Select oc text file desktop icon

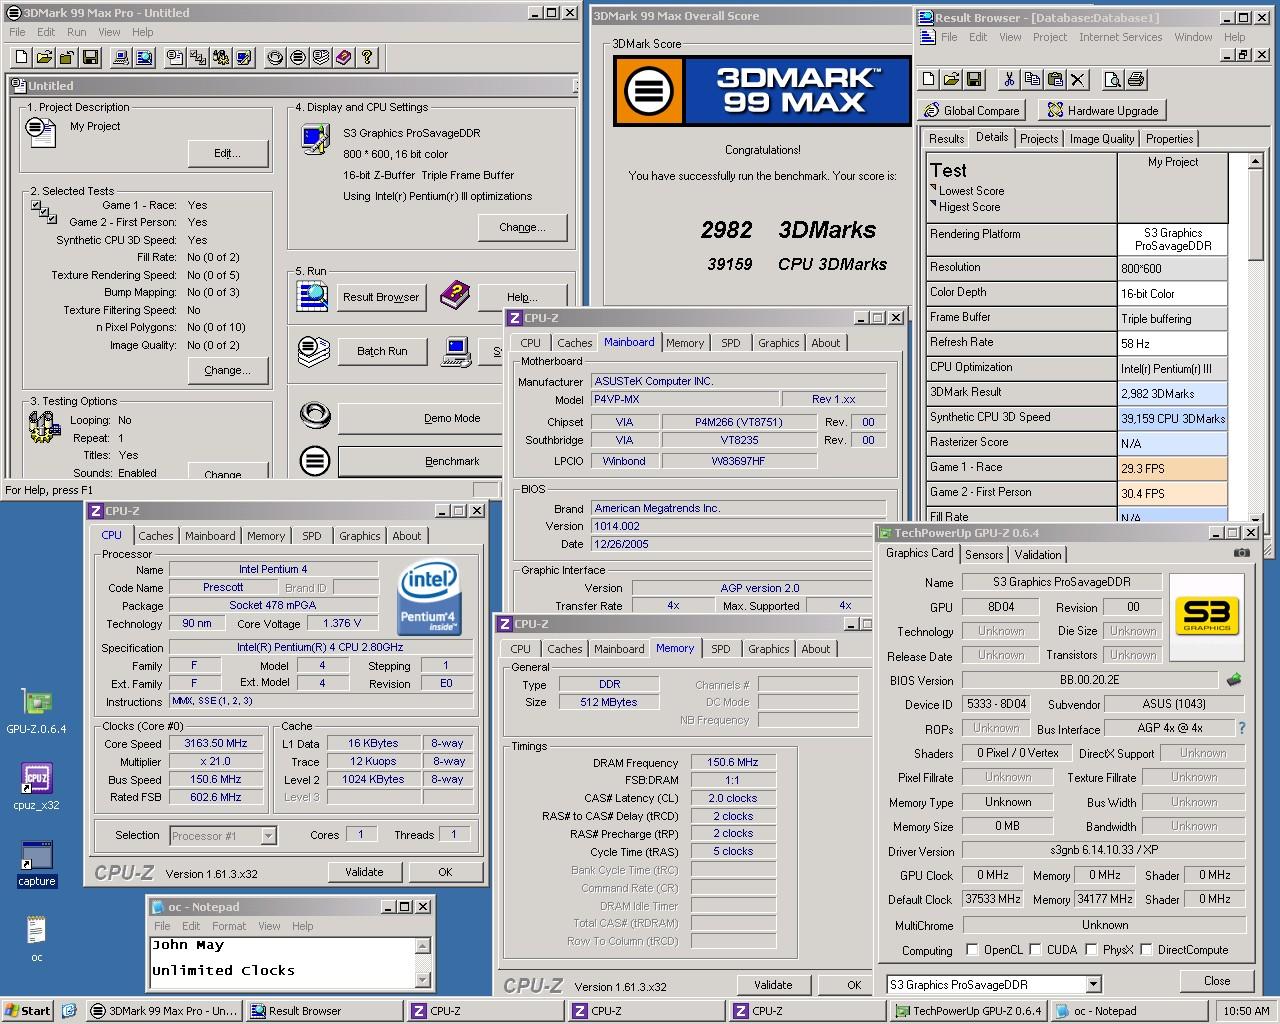(x=37, y=939)
